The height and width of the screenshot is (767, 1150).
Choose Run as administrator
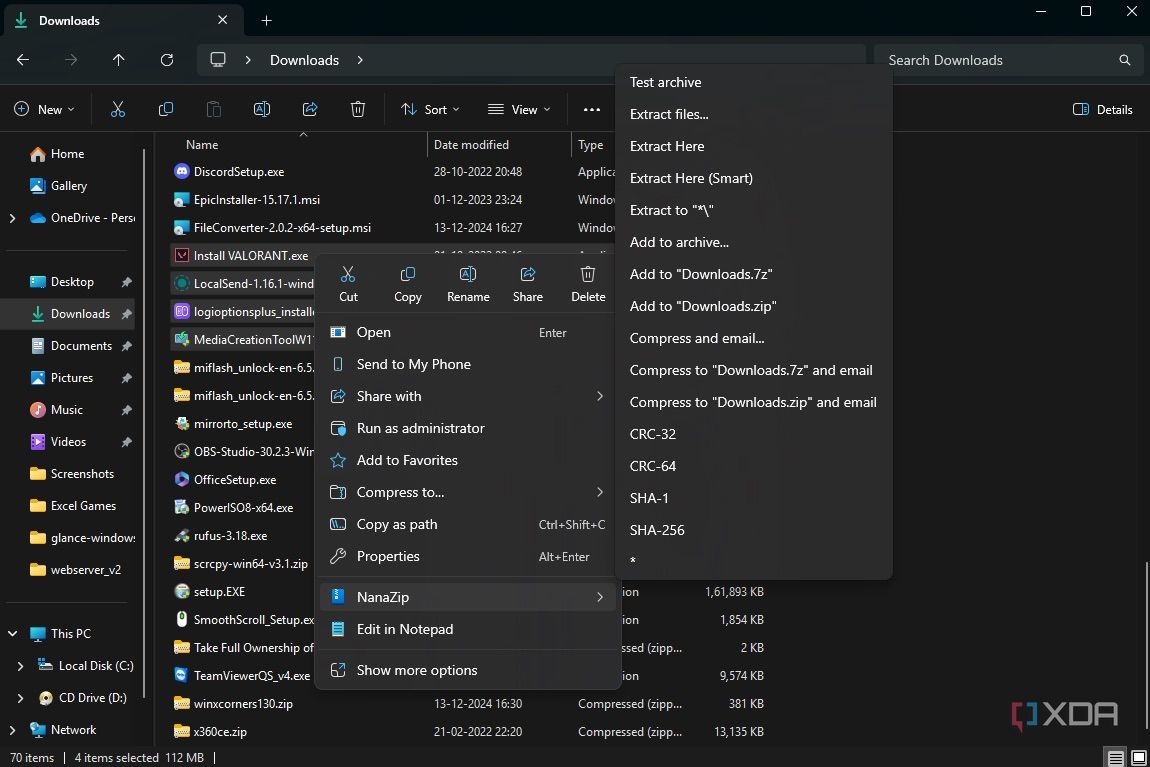tap(468, 428)
